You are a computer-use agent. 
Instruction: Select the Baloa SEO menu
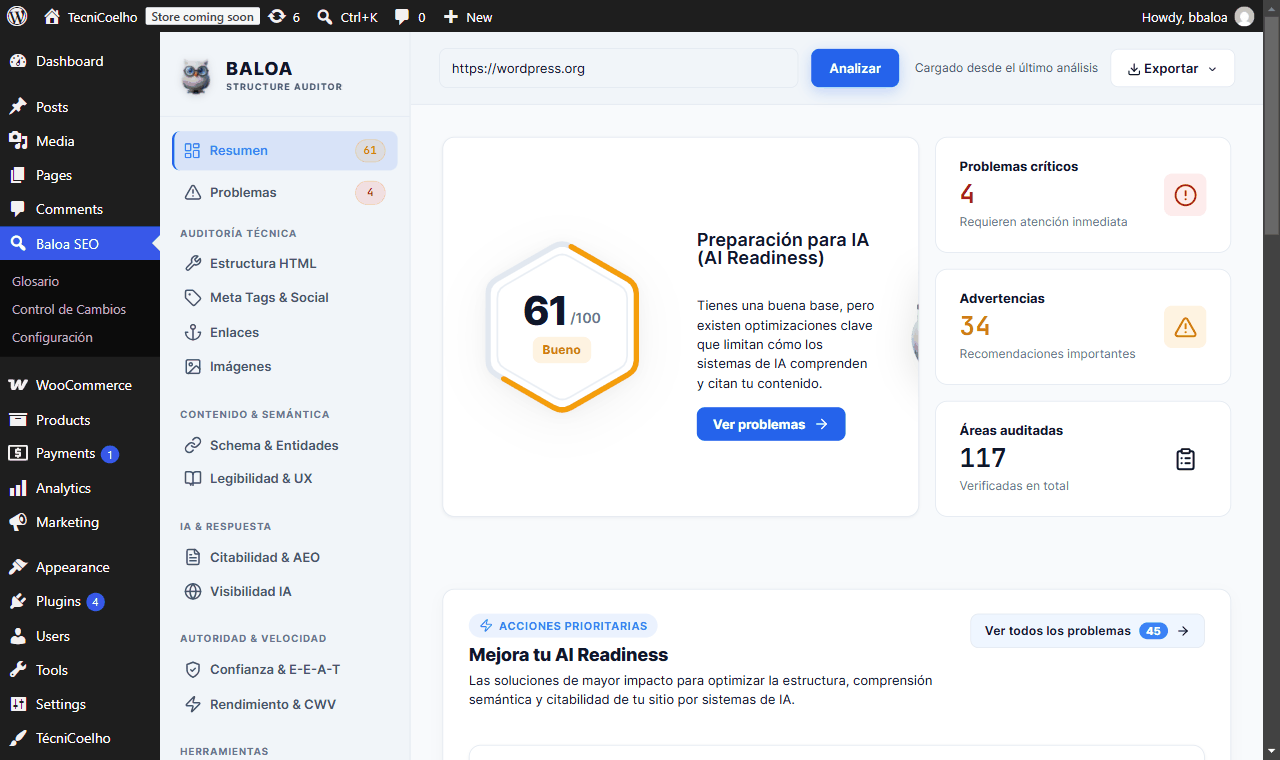coord(80,243)
